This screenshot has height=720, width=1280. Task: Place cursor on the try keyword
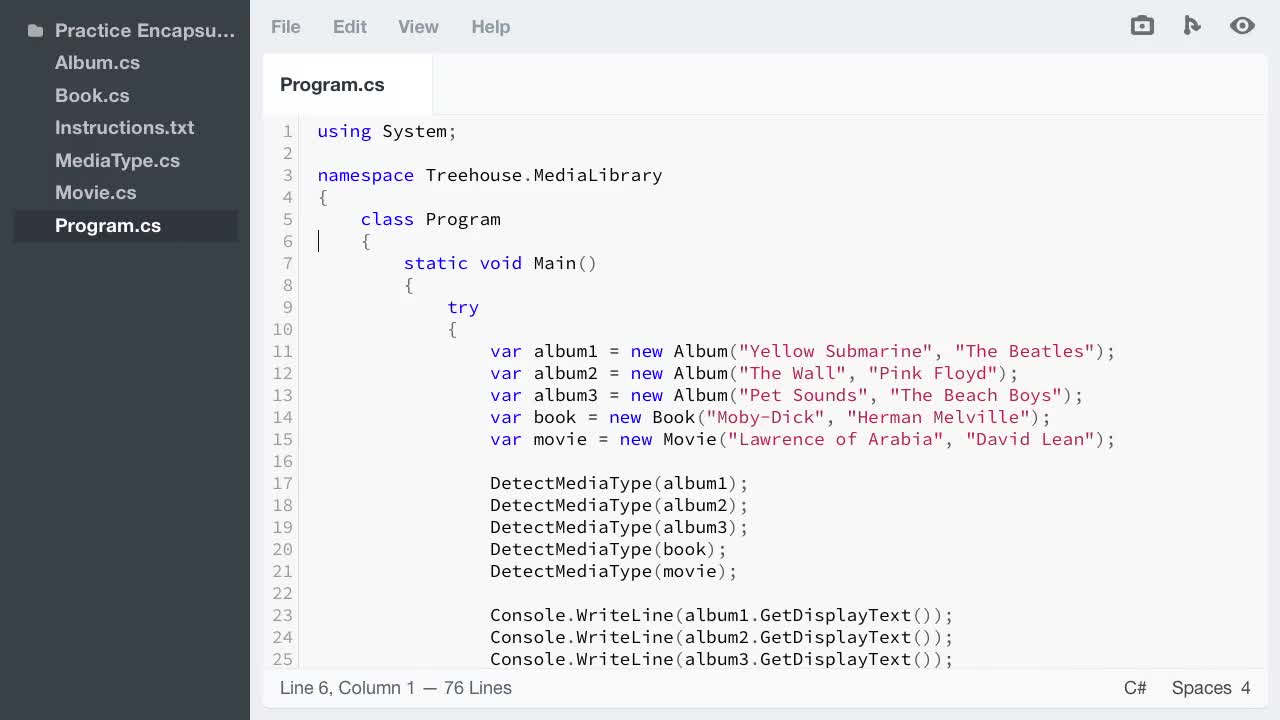point(462,307)
